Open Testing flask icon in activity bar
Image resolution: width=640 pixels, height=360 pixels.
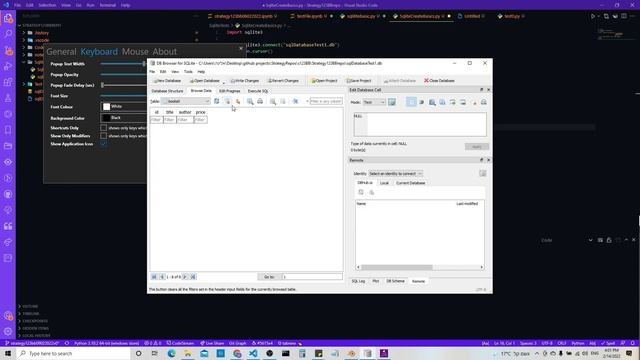[8, 98]
